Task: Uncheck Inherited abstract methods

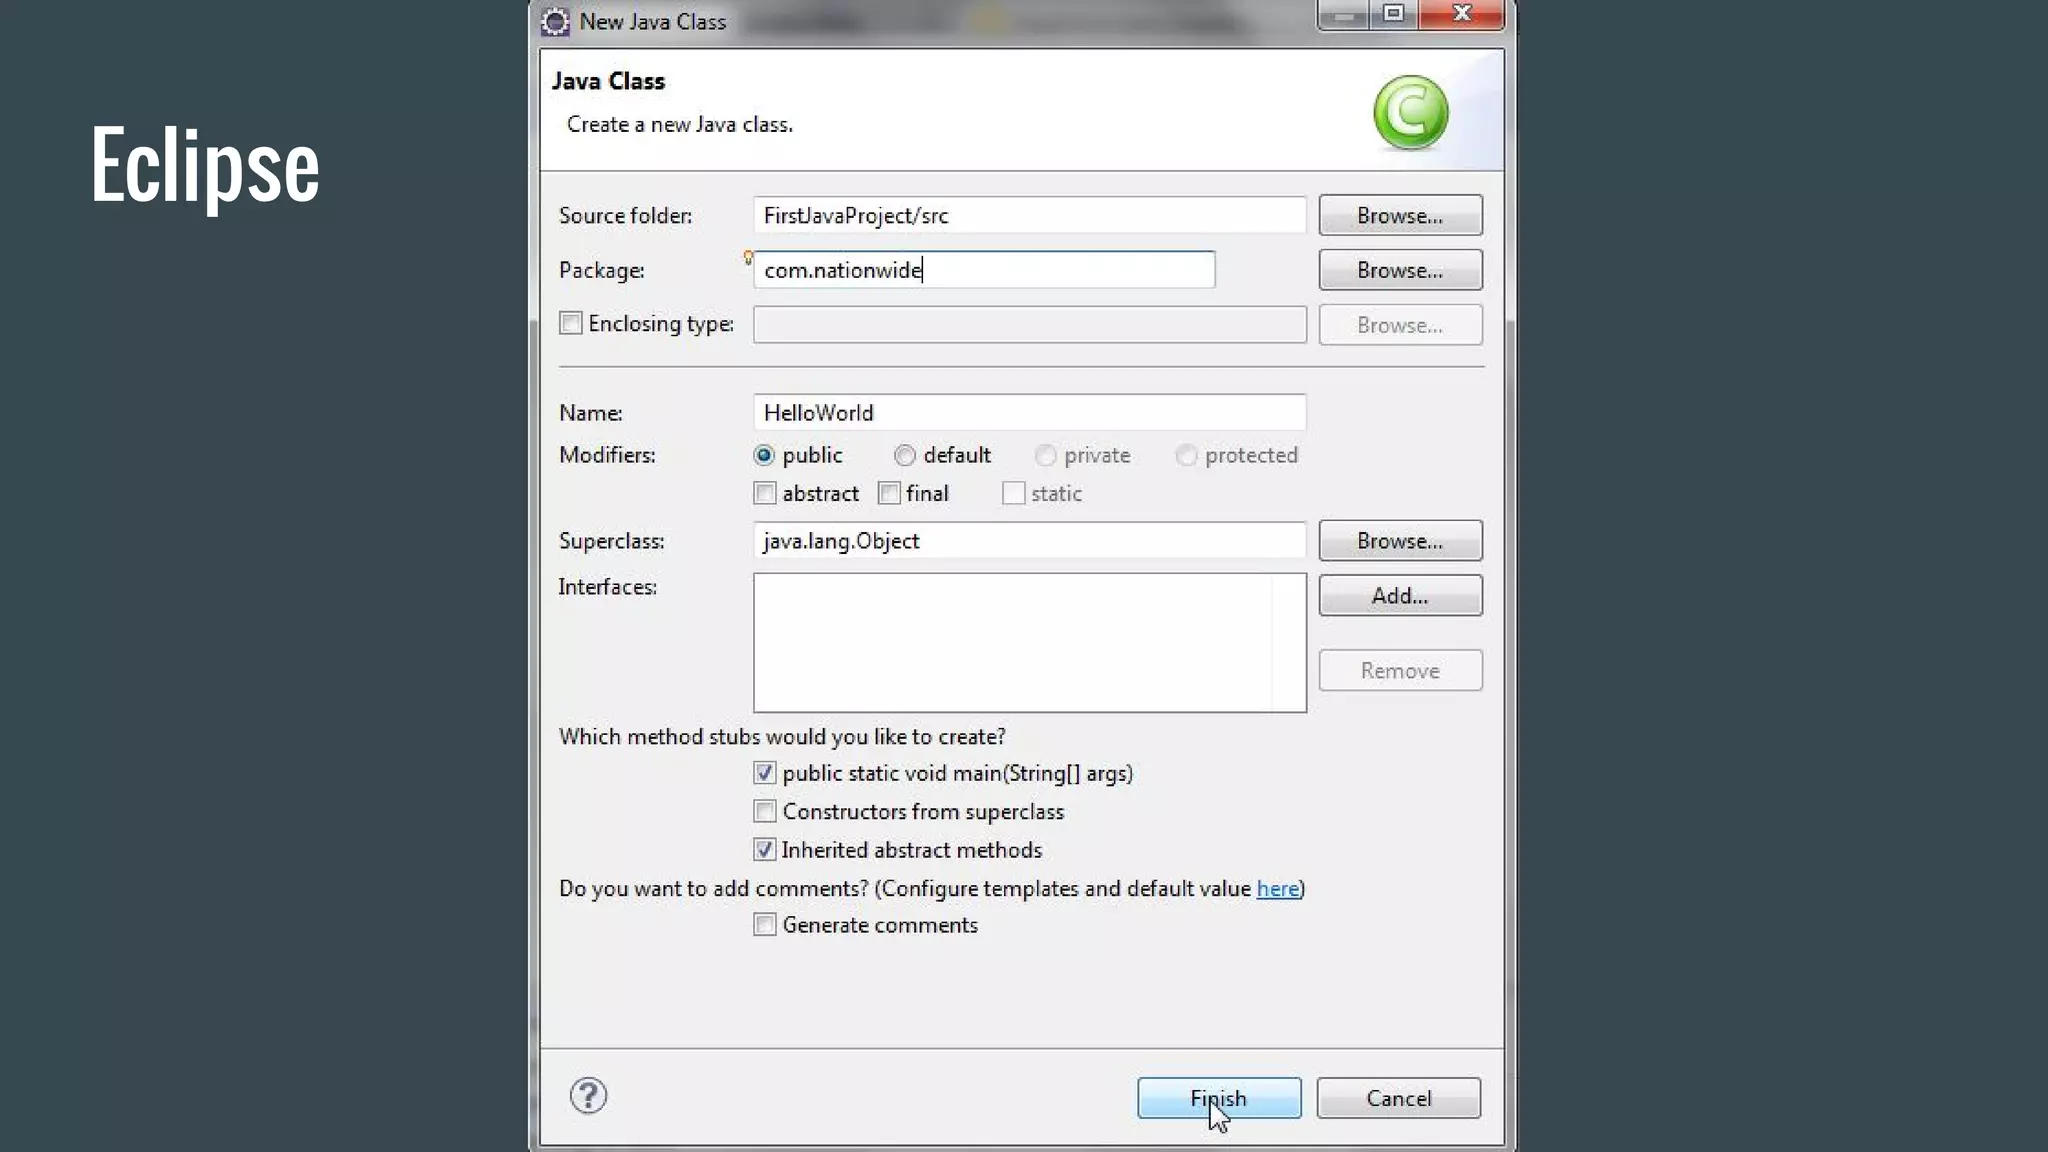Action: pyautogui.click(x=765, y=850)
